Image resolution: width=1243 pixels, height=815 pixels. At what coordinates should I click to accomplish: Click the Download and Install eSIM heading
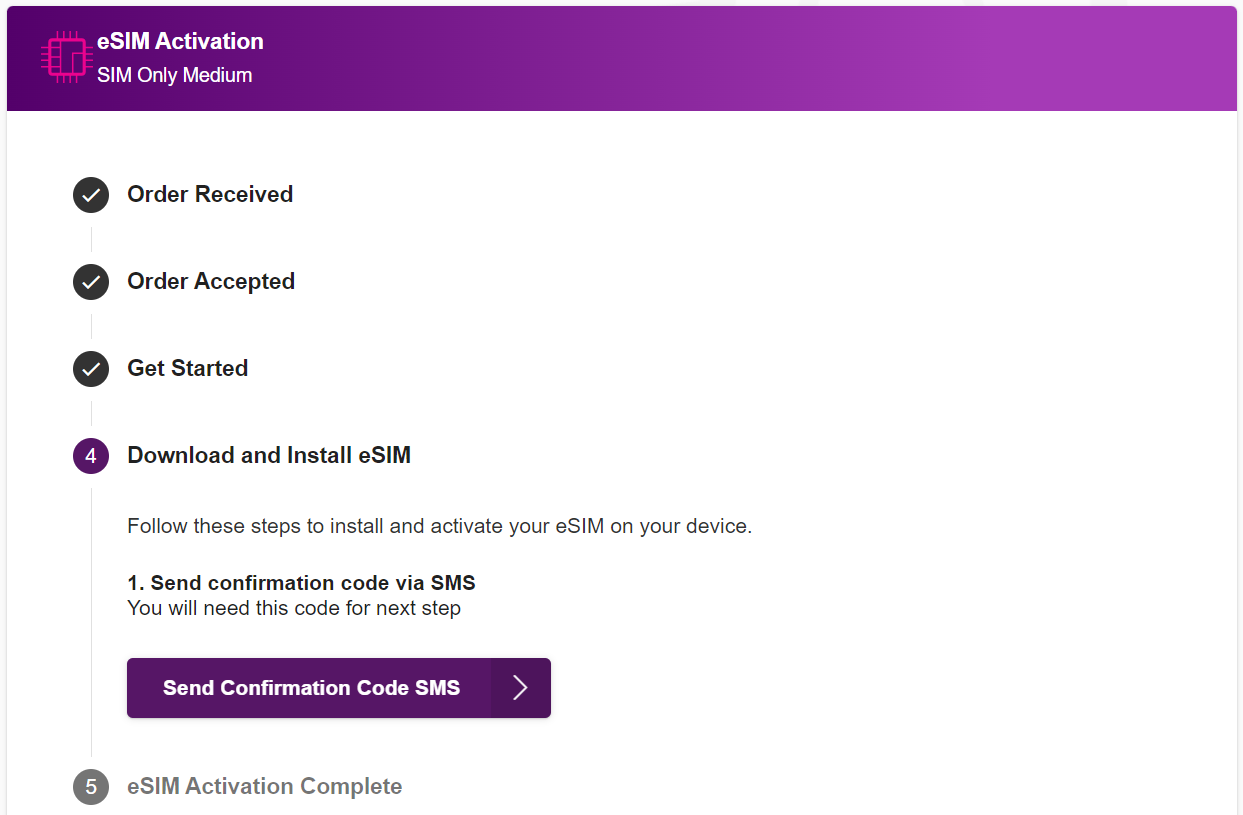[268, 455]
